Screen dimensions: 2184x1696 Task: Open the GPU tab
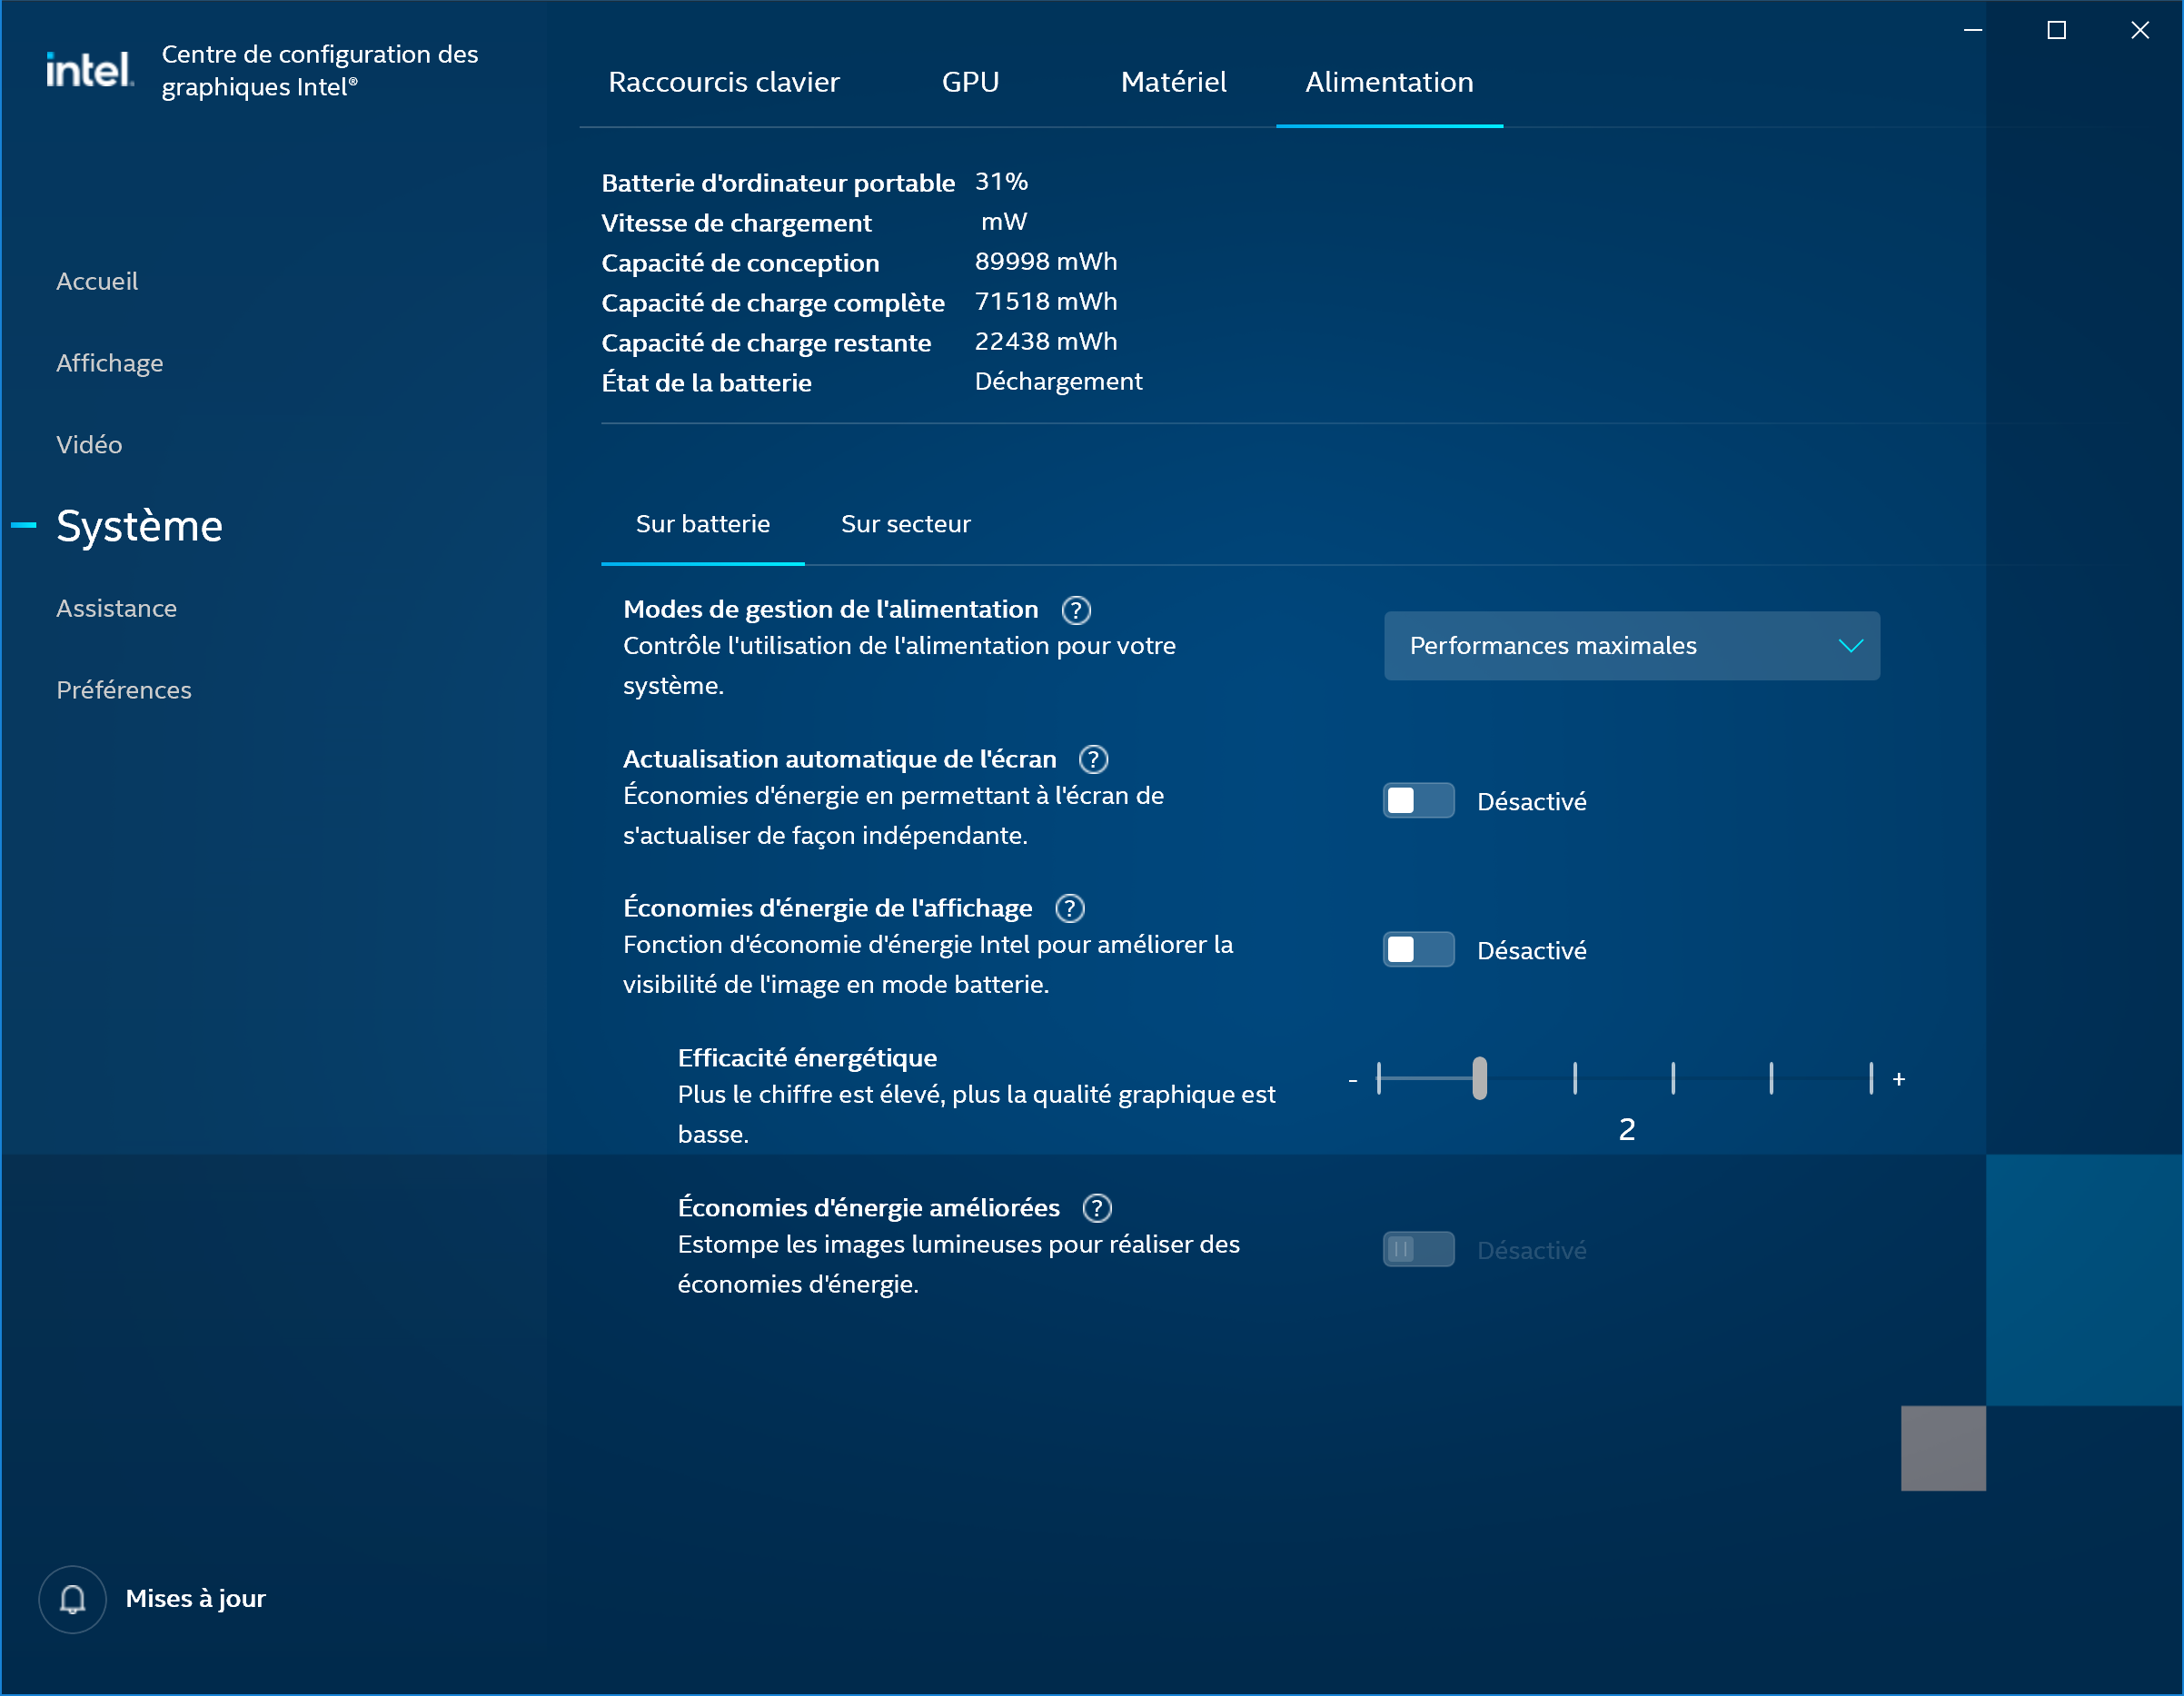(x=970, y=82)
